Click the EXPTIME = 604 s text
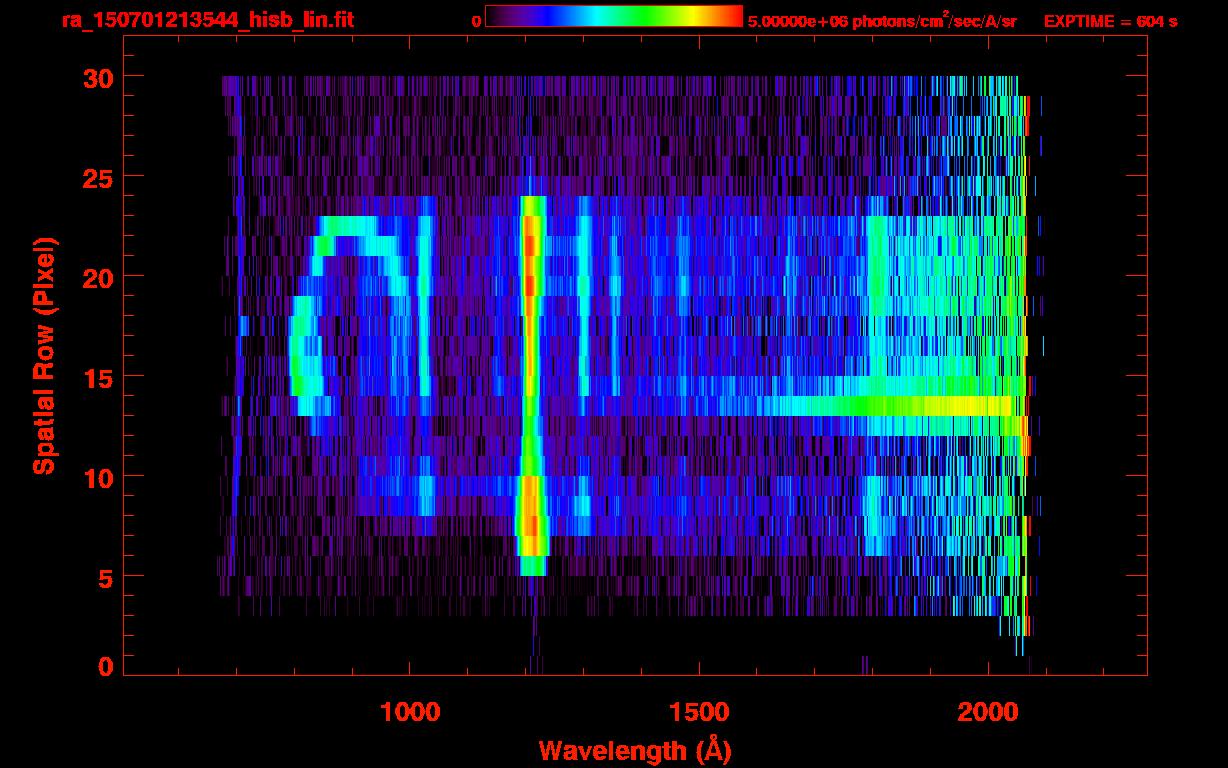 click(x=1110, y=20)
